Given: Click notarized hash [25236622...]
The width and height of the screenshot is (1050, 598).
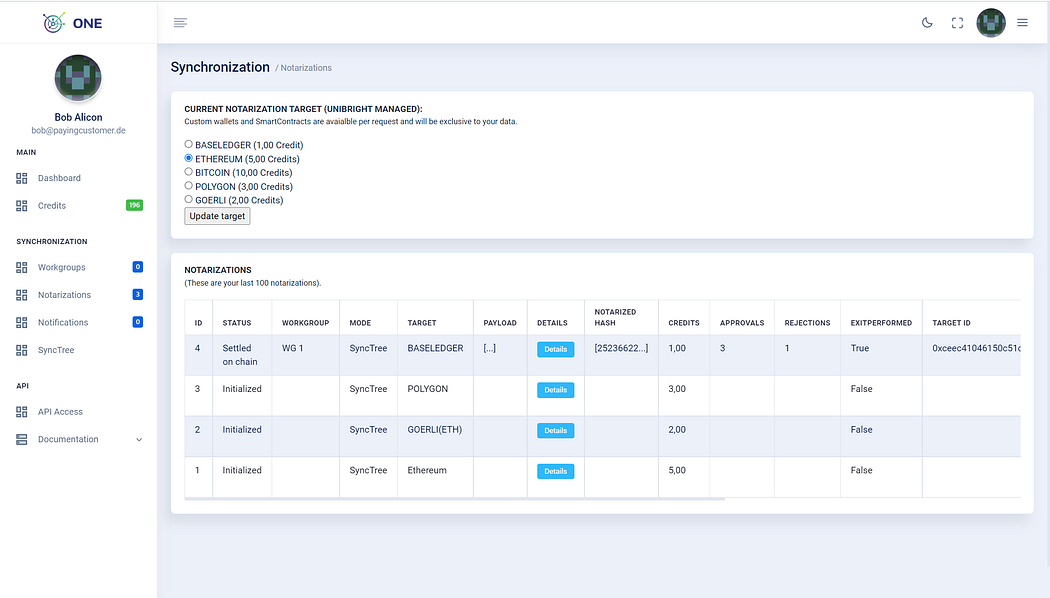Looking at the screenshot, I should (621, 348).
